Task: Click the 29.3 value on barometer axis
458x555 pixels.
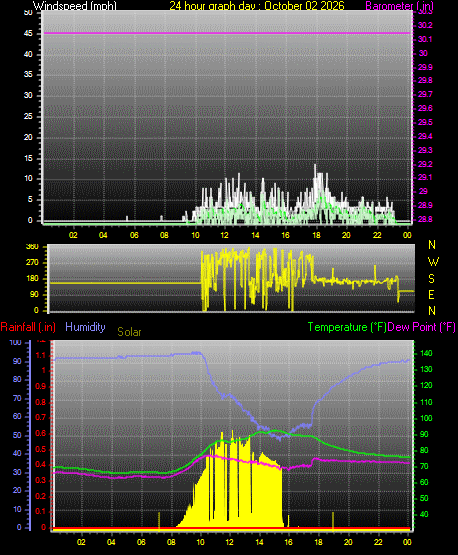Action: point(425,150)
